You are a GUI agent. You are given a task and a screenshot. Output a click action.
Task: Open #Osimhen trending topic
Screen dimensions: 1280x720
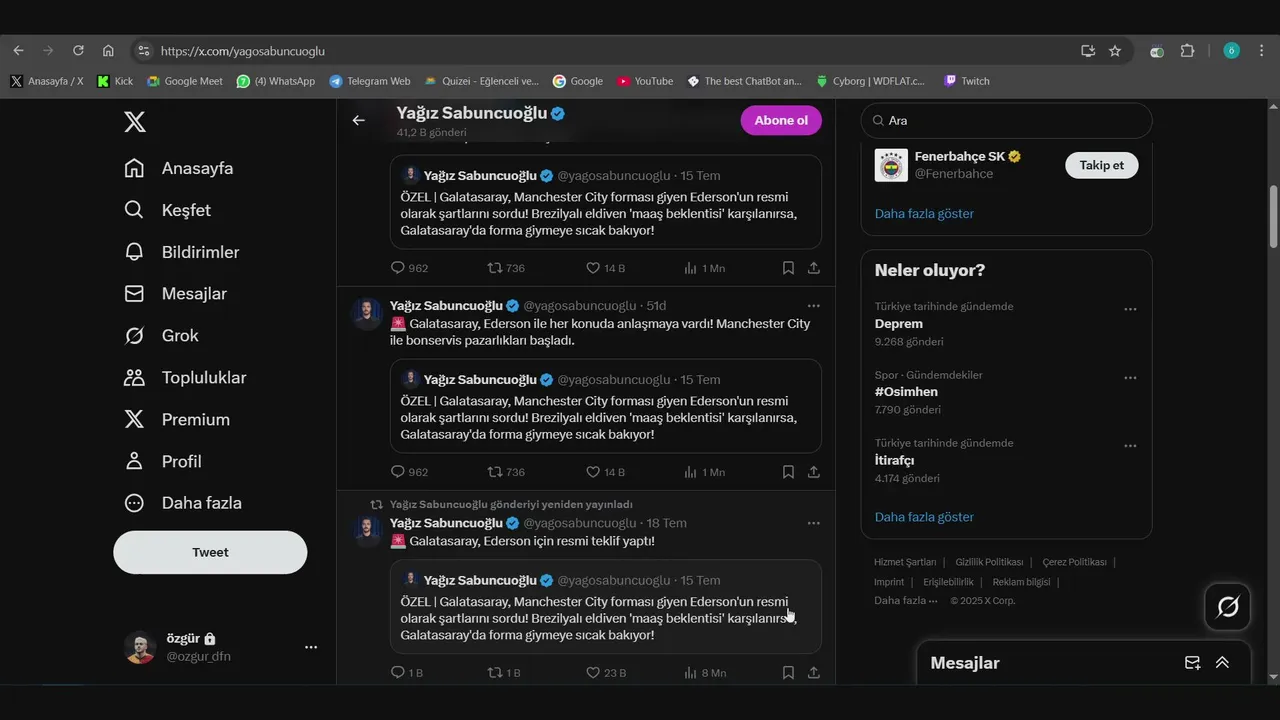908,392
